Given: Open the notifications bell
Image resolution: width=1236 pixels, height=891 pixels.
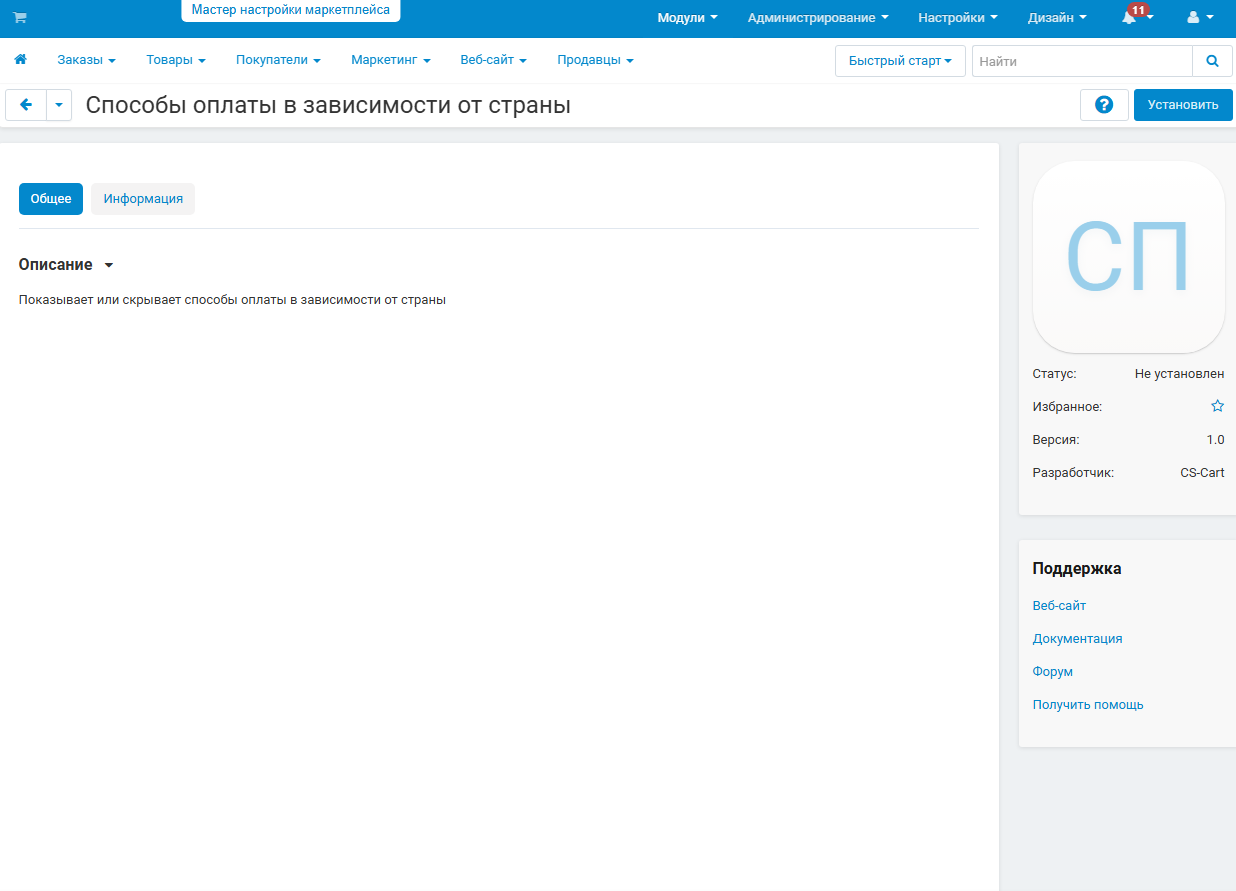Looking at the screenshot, I should (1136, 18).
